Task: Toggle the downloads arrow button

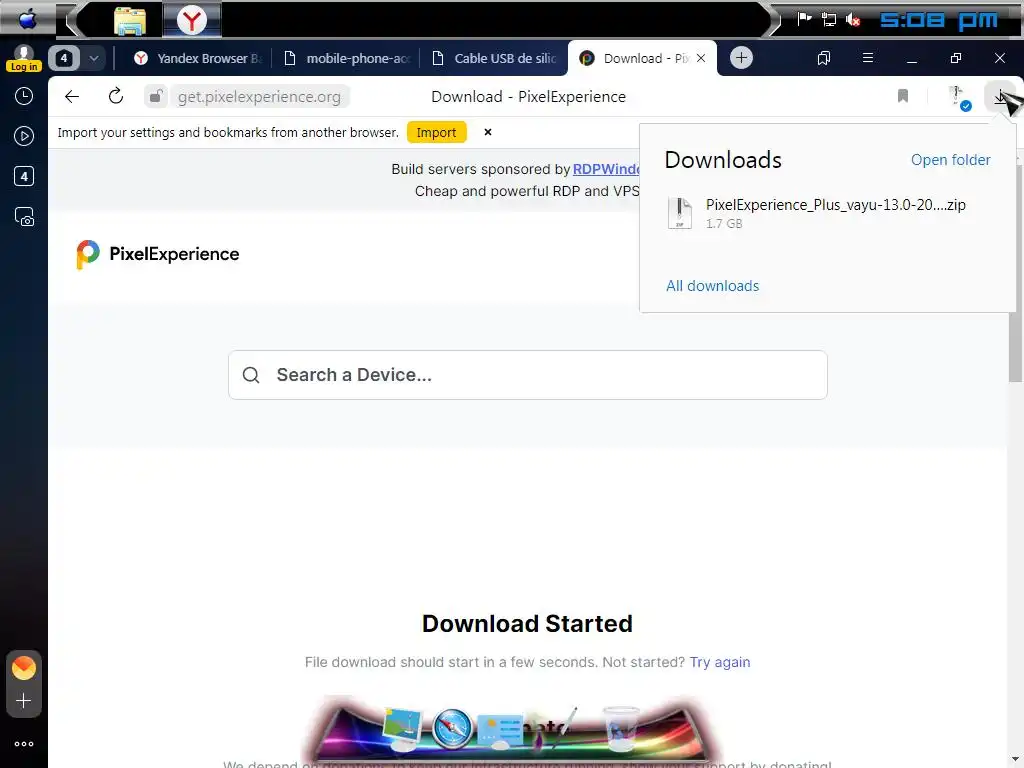Action: [999, 97]
